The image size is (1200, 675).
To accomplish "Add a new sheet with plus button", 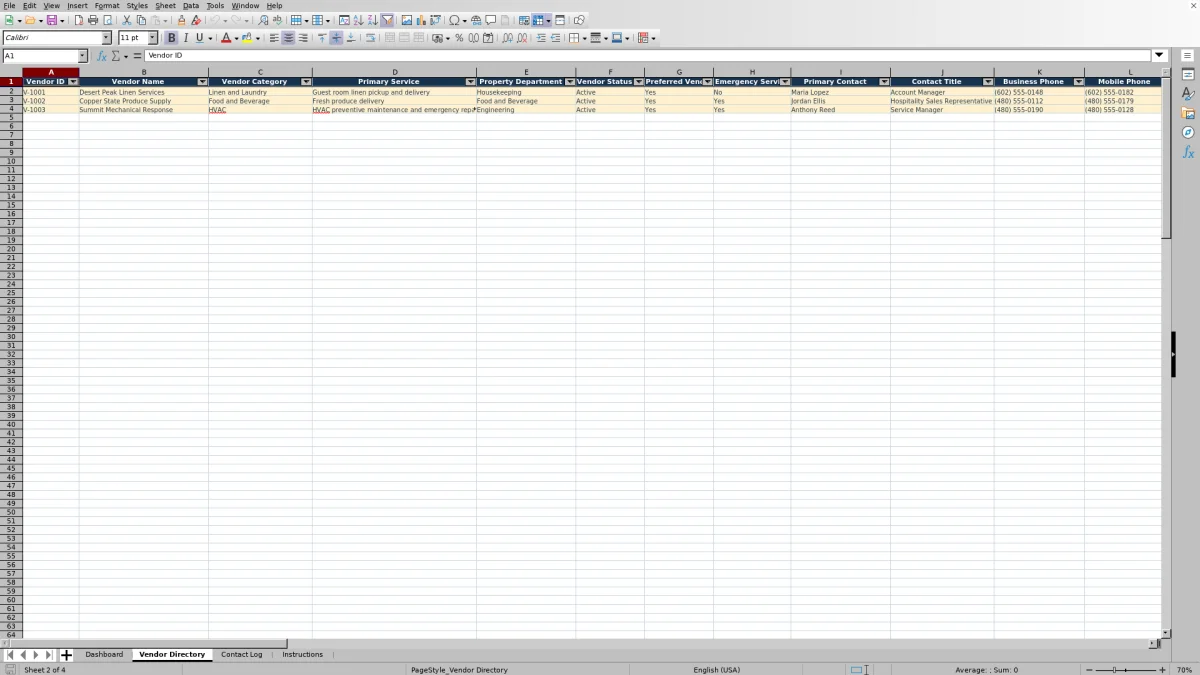I will [66, 655].
